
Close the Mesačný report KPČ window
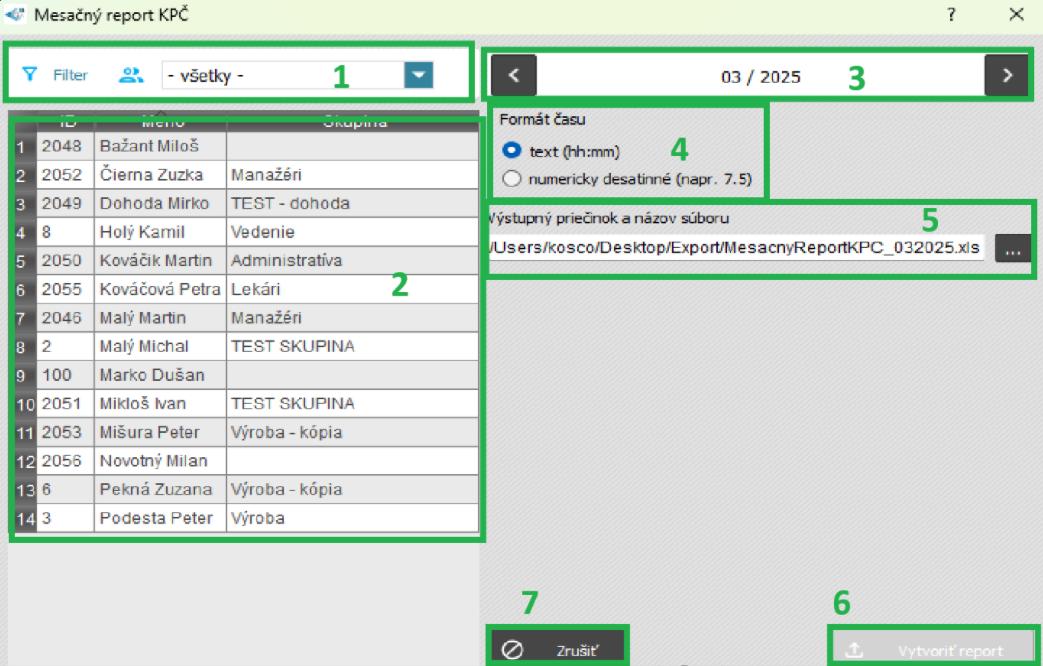coord(1016,15)
